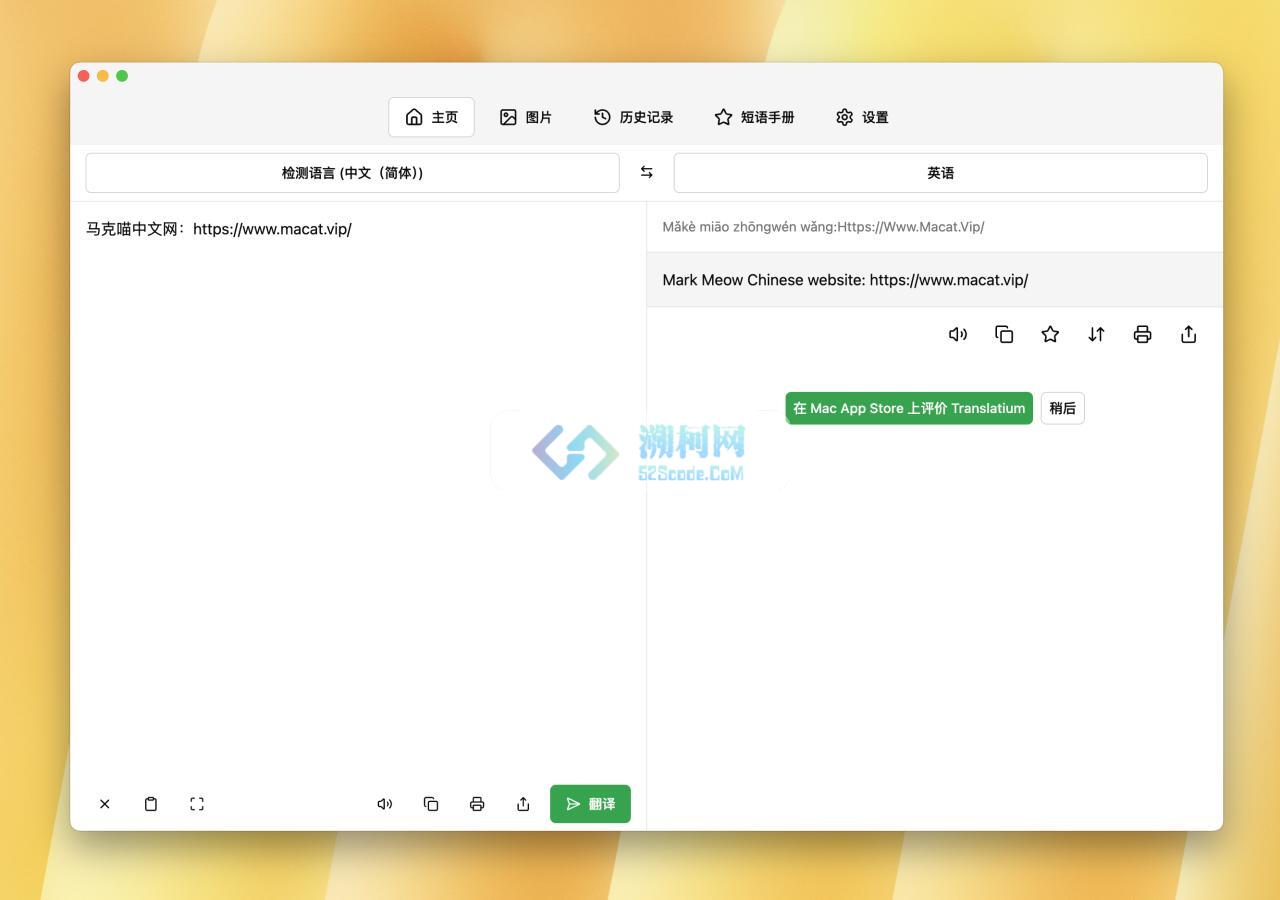Switch to the 图片 image tab
The image size is (1280, 900).
(526, 117)
